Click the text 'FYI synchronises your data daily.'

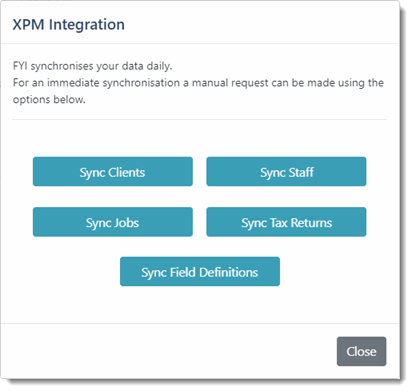tap(93, 66)
